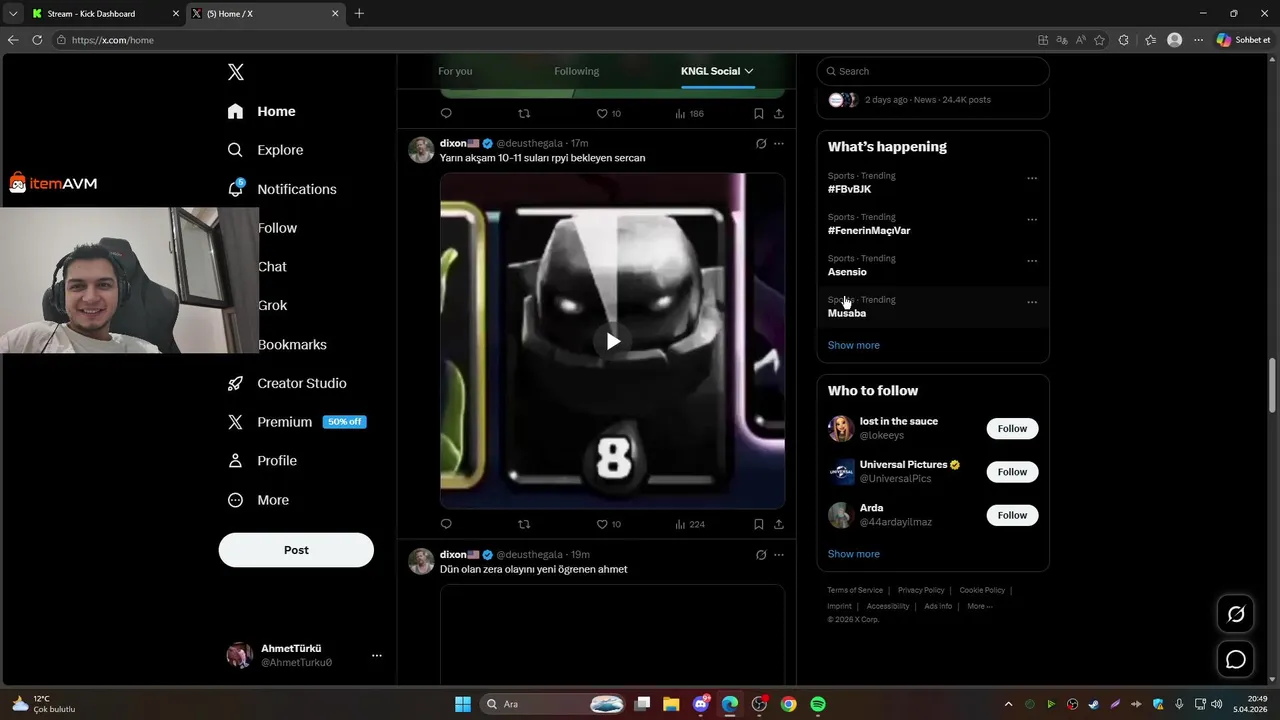Viewport: 1280px width, 720px height.
Task: Open more options for #FenerinMaçıVar trend
Action: click(1032, 220)
